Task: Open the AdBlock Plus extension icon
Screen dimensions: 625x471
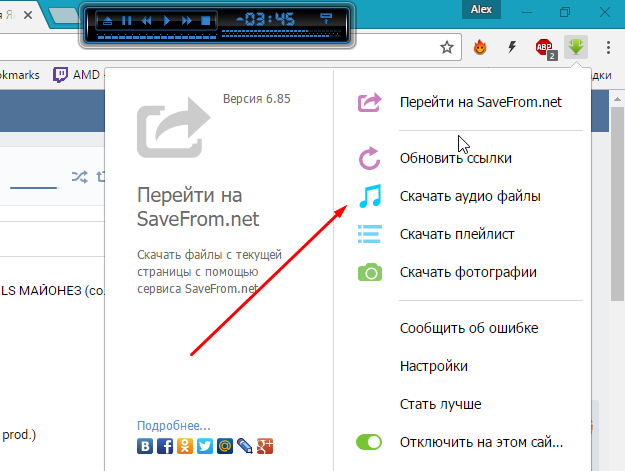Action: (545, 48)
